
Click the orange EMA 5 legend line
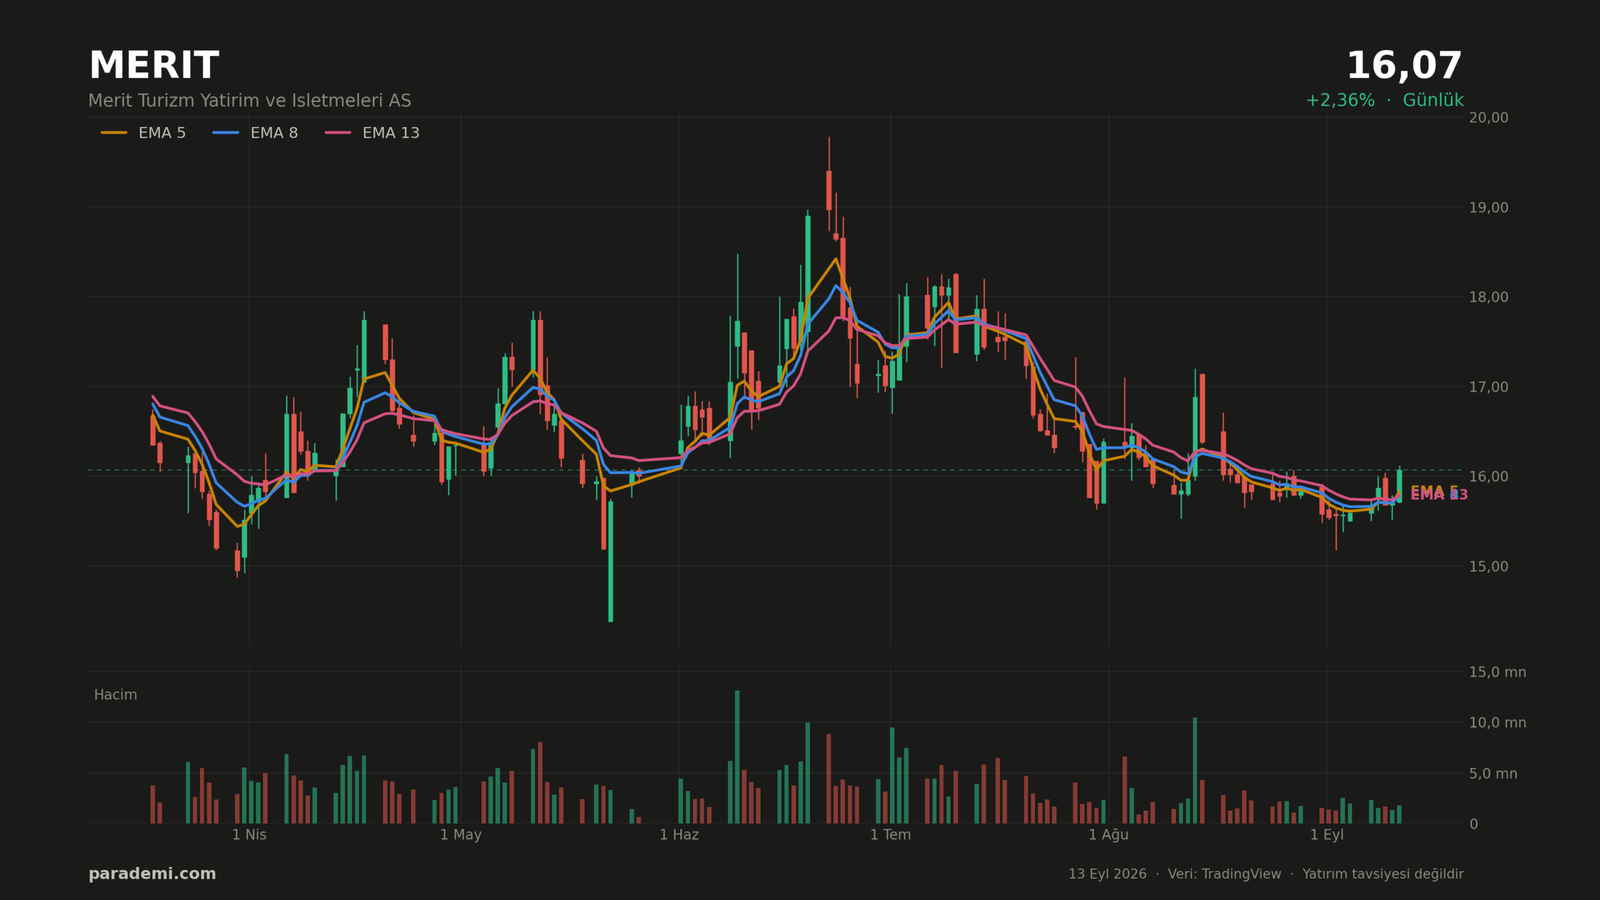pos(114,133)
